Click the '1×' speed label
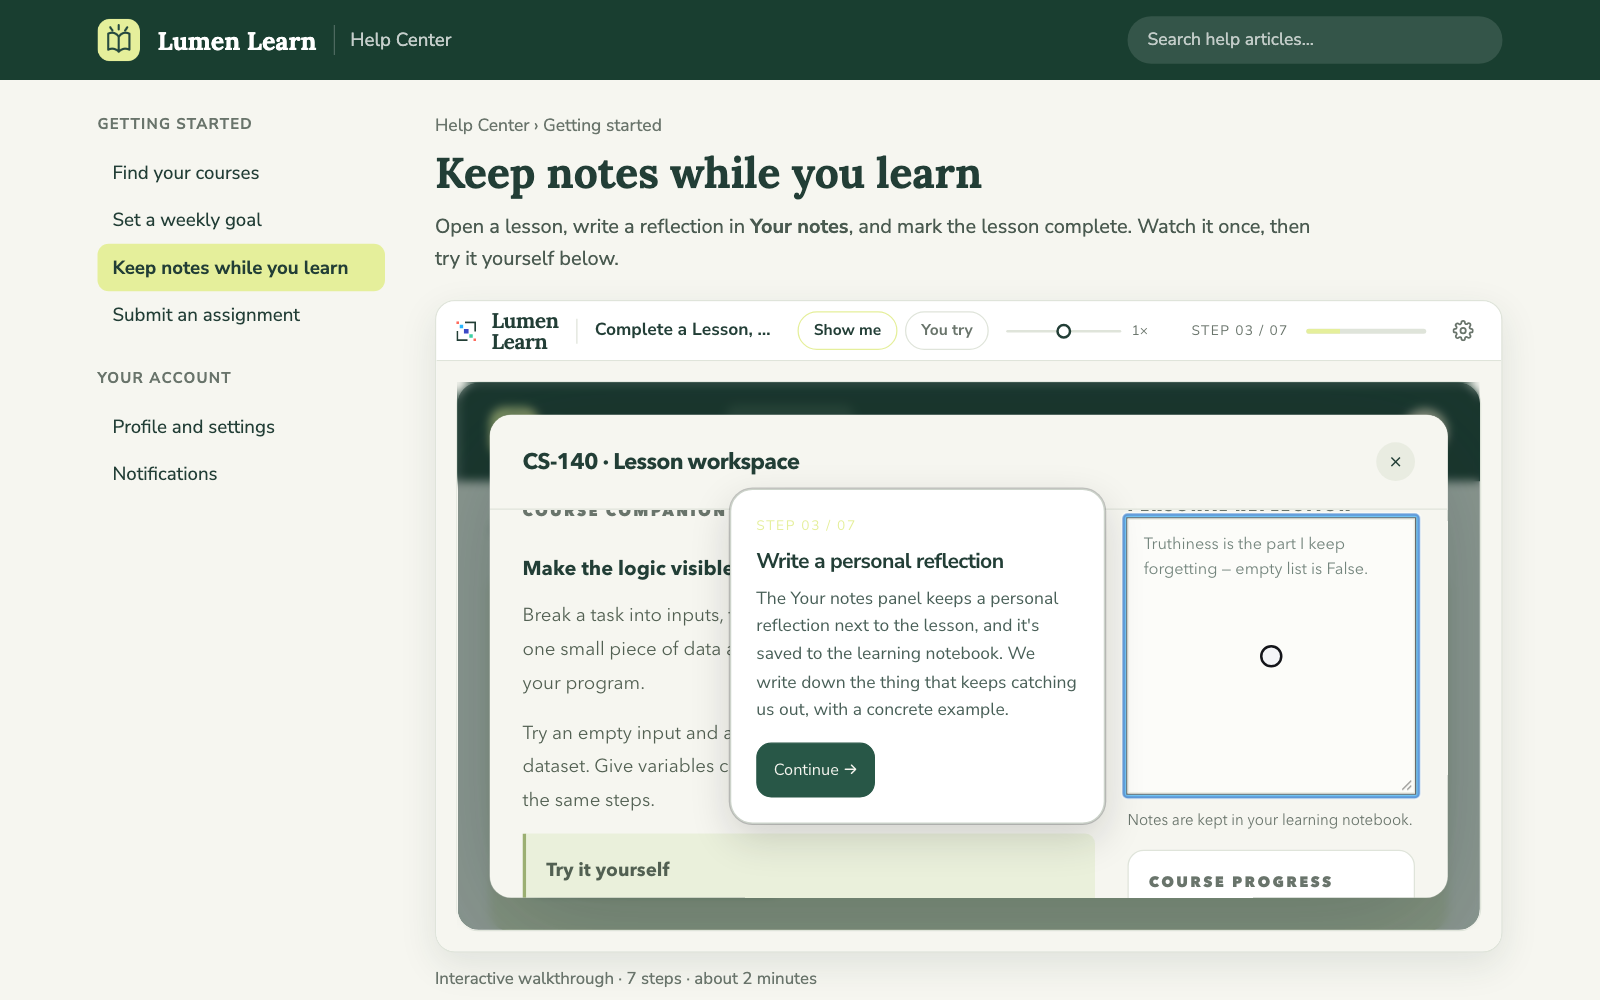 (1140, 331)
